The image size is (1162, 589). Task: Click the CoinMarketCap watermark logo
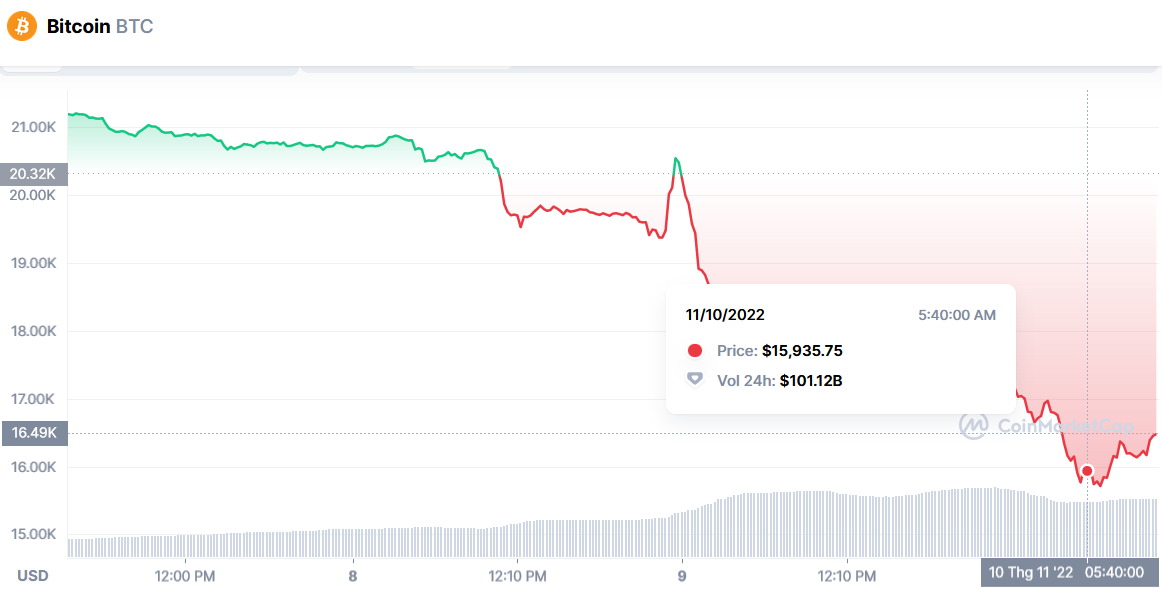pyautogui.click(x=974, y=426)
